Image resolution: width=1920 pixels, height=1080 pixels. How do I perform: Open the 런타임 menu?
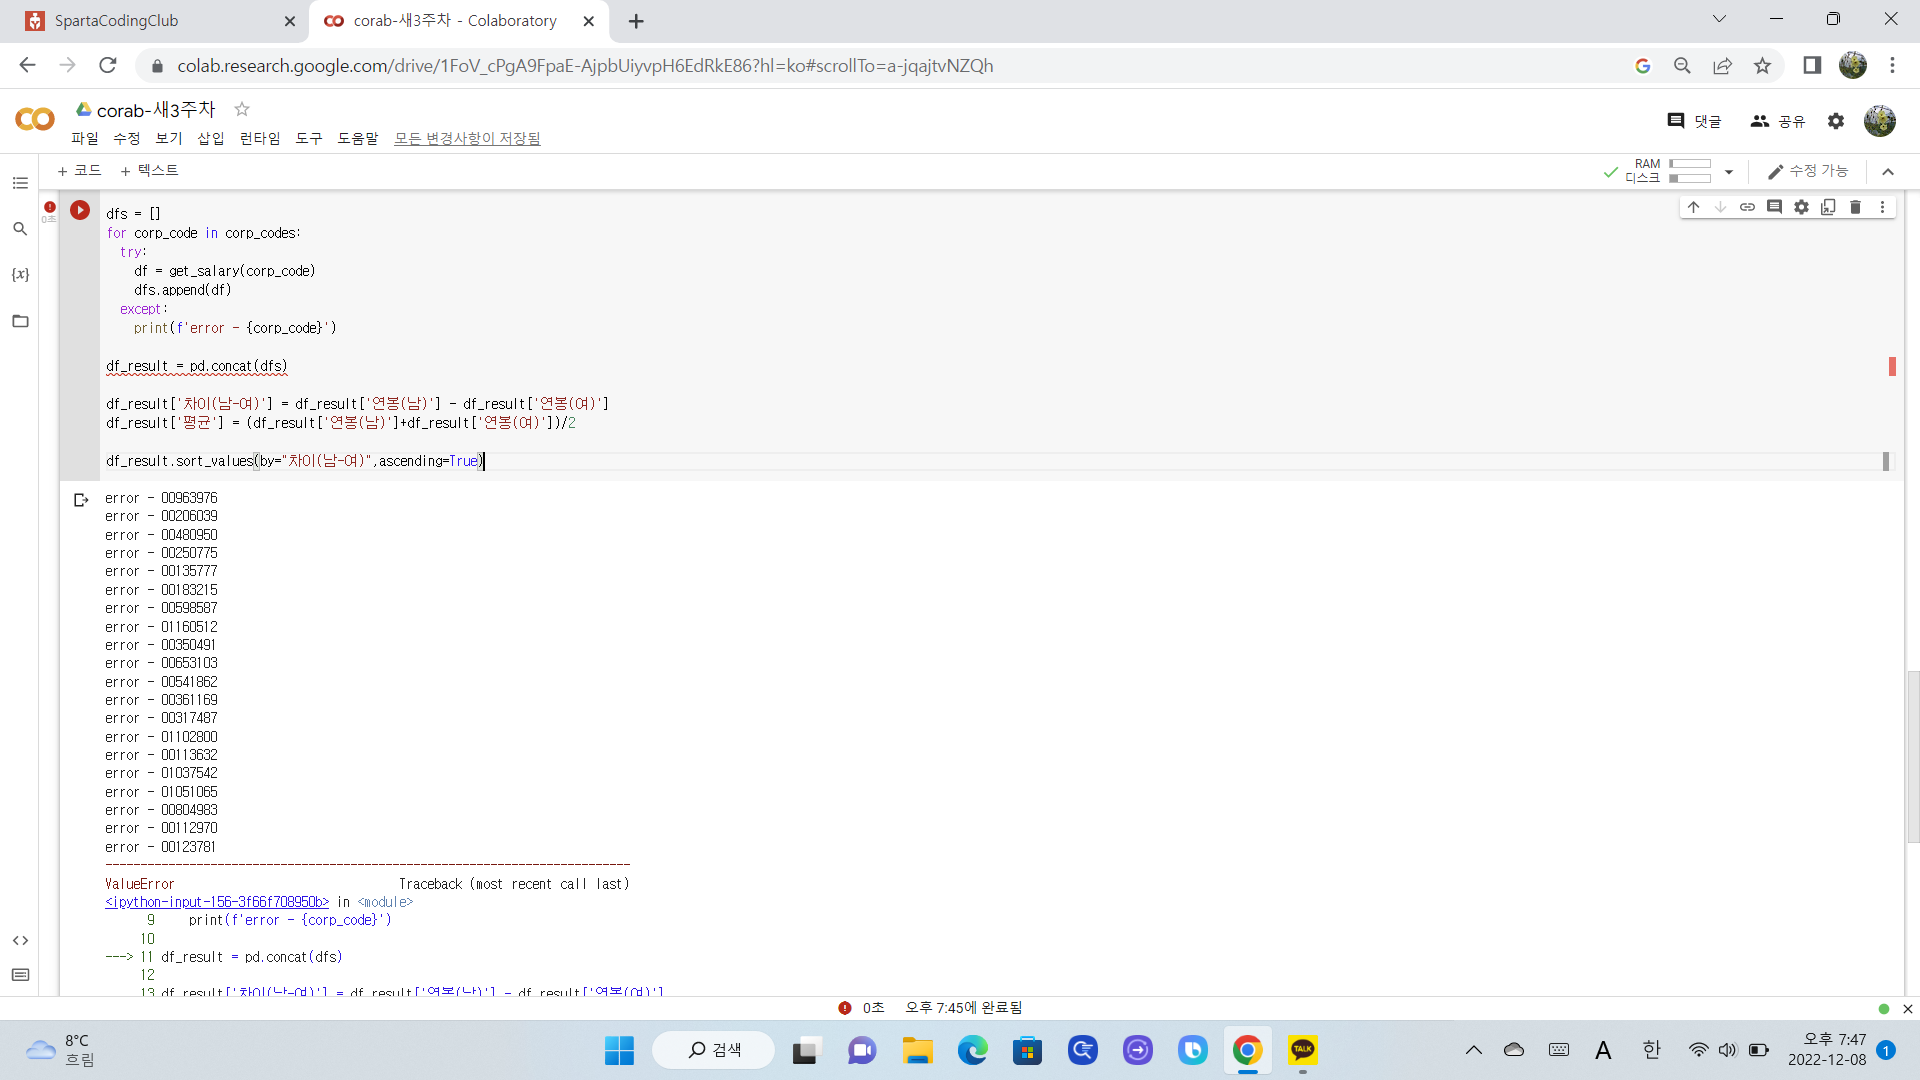coord(260,138)
